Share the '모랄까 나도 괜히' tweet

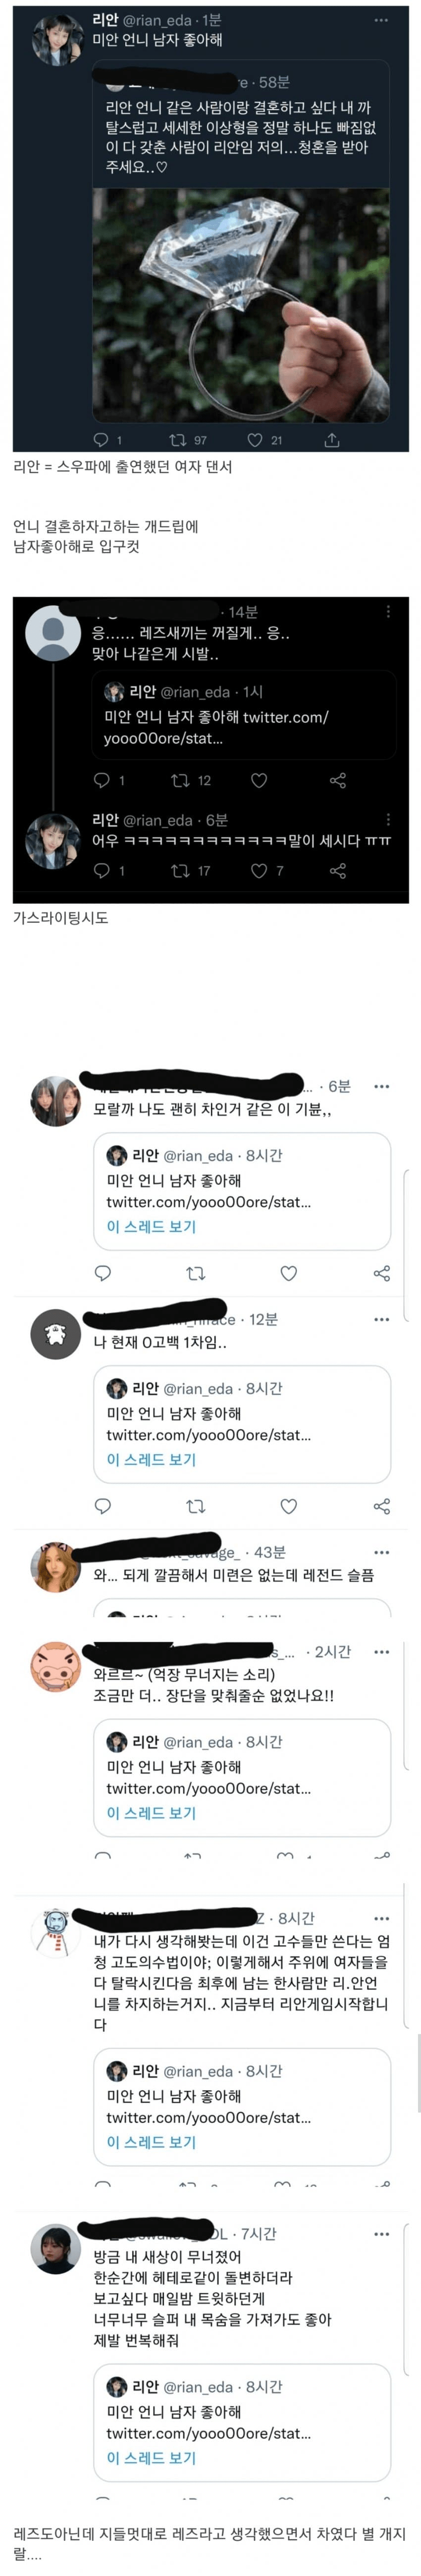(x=381, y=1273)
